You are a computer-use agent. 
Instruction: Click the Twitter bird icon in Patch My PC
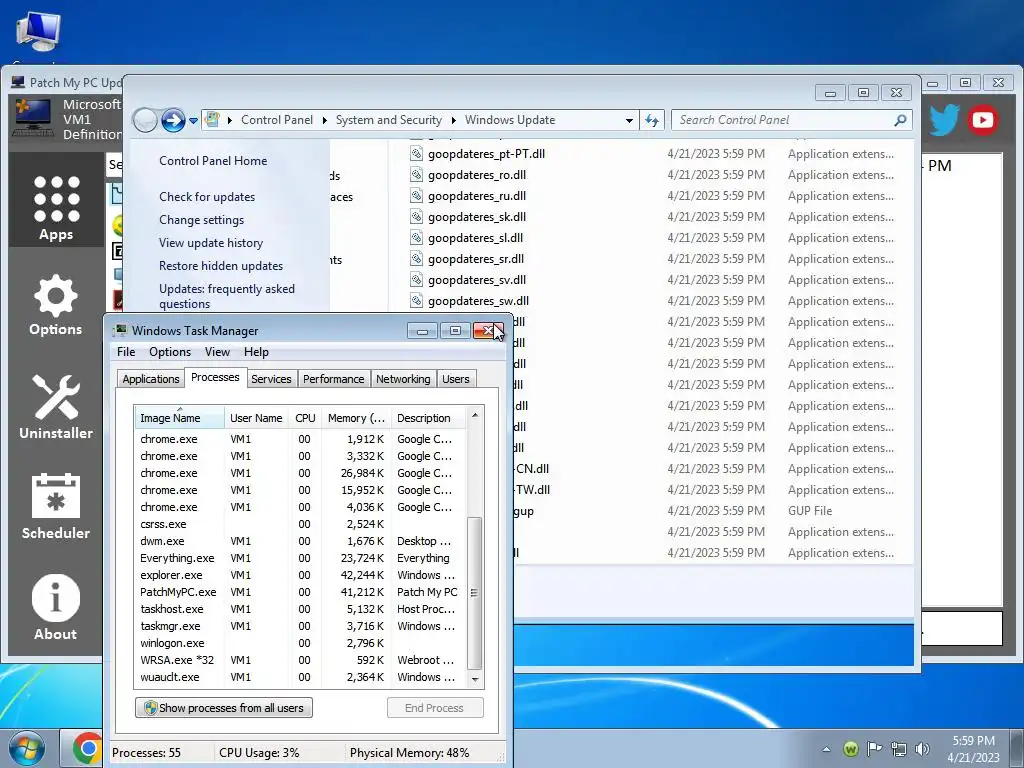(944, 120)
